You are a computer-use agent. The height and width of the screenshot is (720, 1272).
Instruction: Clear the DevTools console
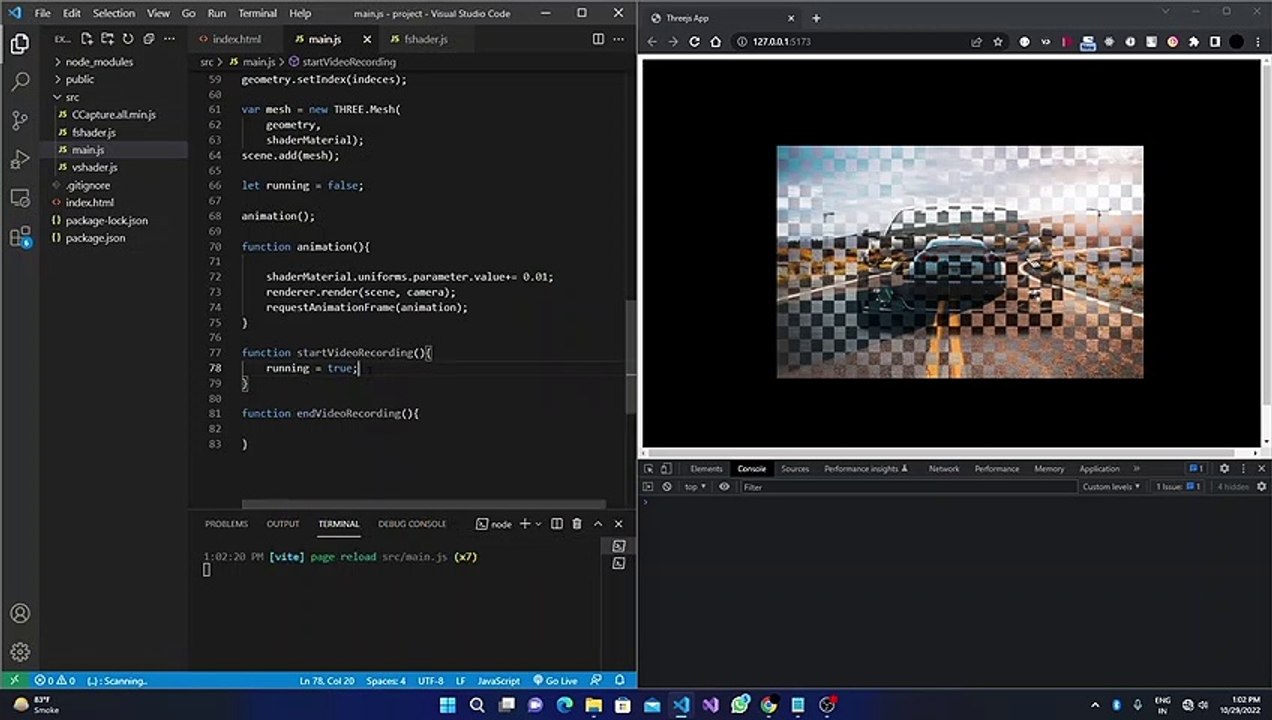pyautogui.click(x=667, y=487)
